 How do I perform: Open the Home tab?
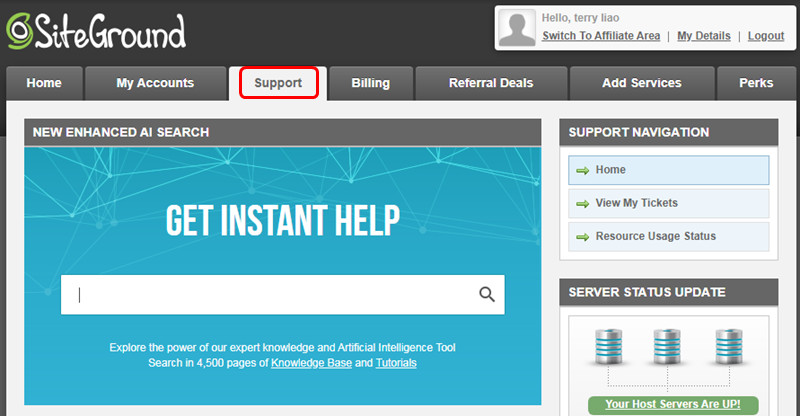click(x=44, y=83)
